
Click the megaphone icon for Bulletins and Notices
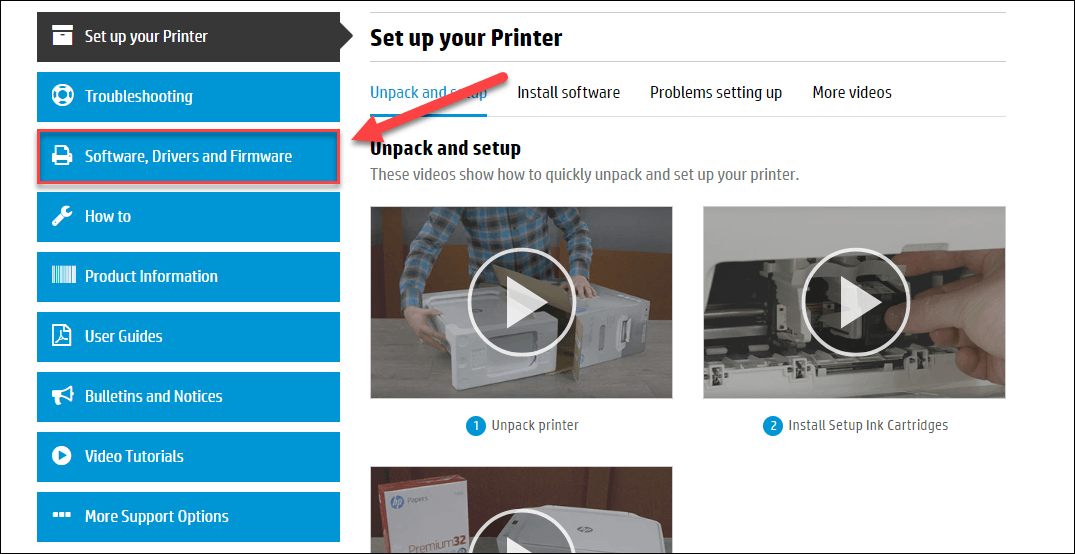62,396
